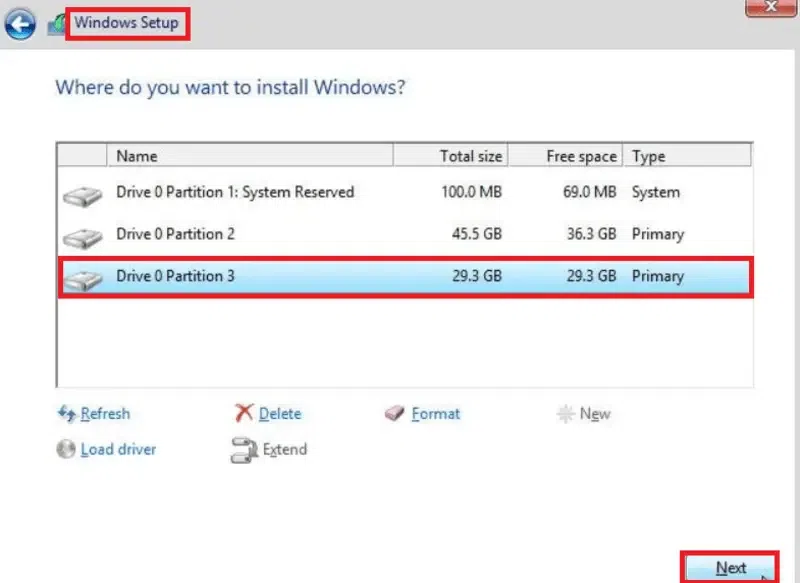Screen dimensions: 800x583
Task: Click the drive icon for Partition 2
Action: pyautogui.click(x=83, y=238)
